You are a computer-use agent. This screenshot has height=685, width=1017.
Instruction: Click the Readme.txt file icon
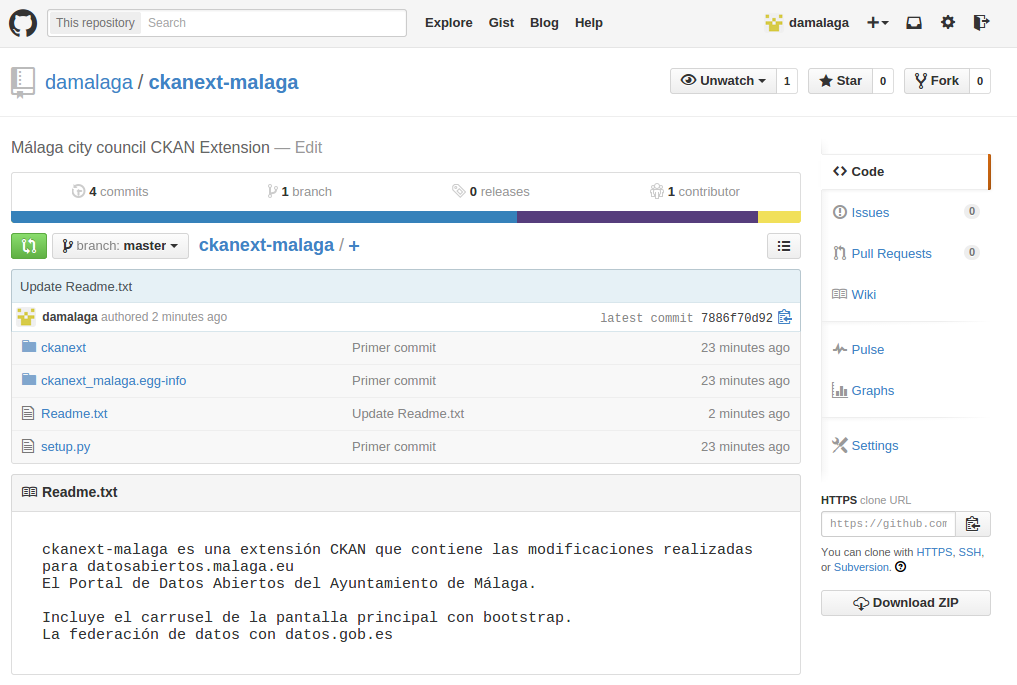click(28, 413)
